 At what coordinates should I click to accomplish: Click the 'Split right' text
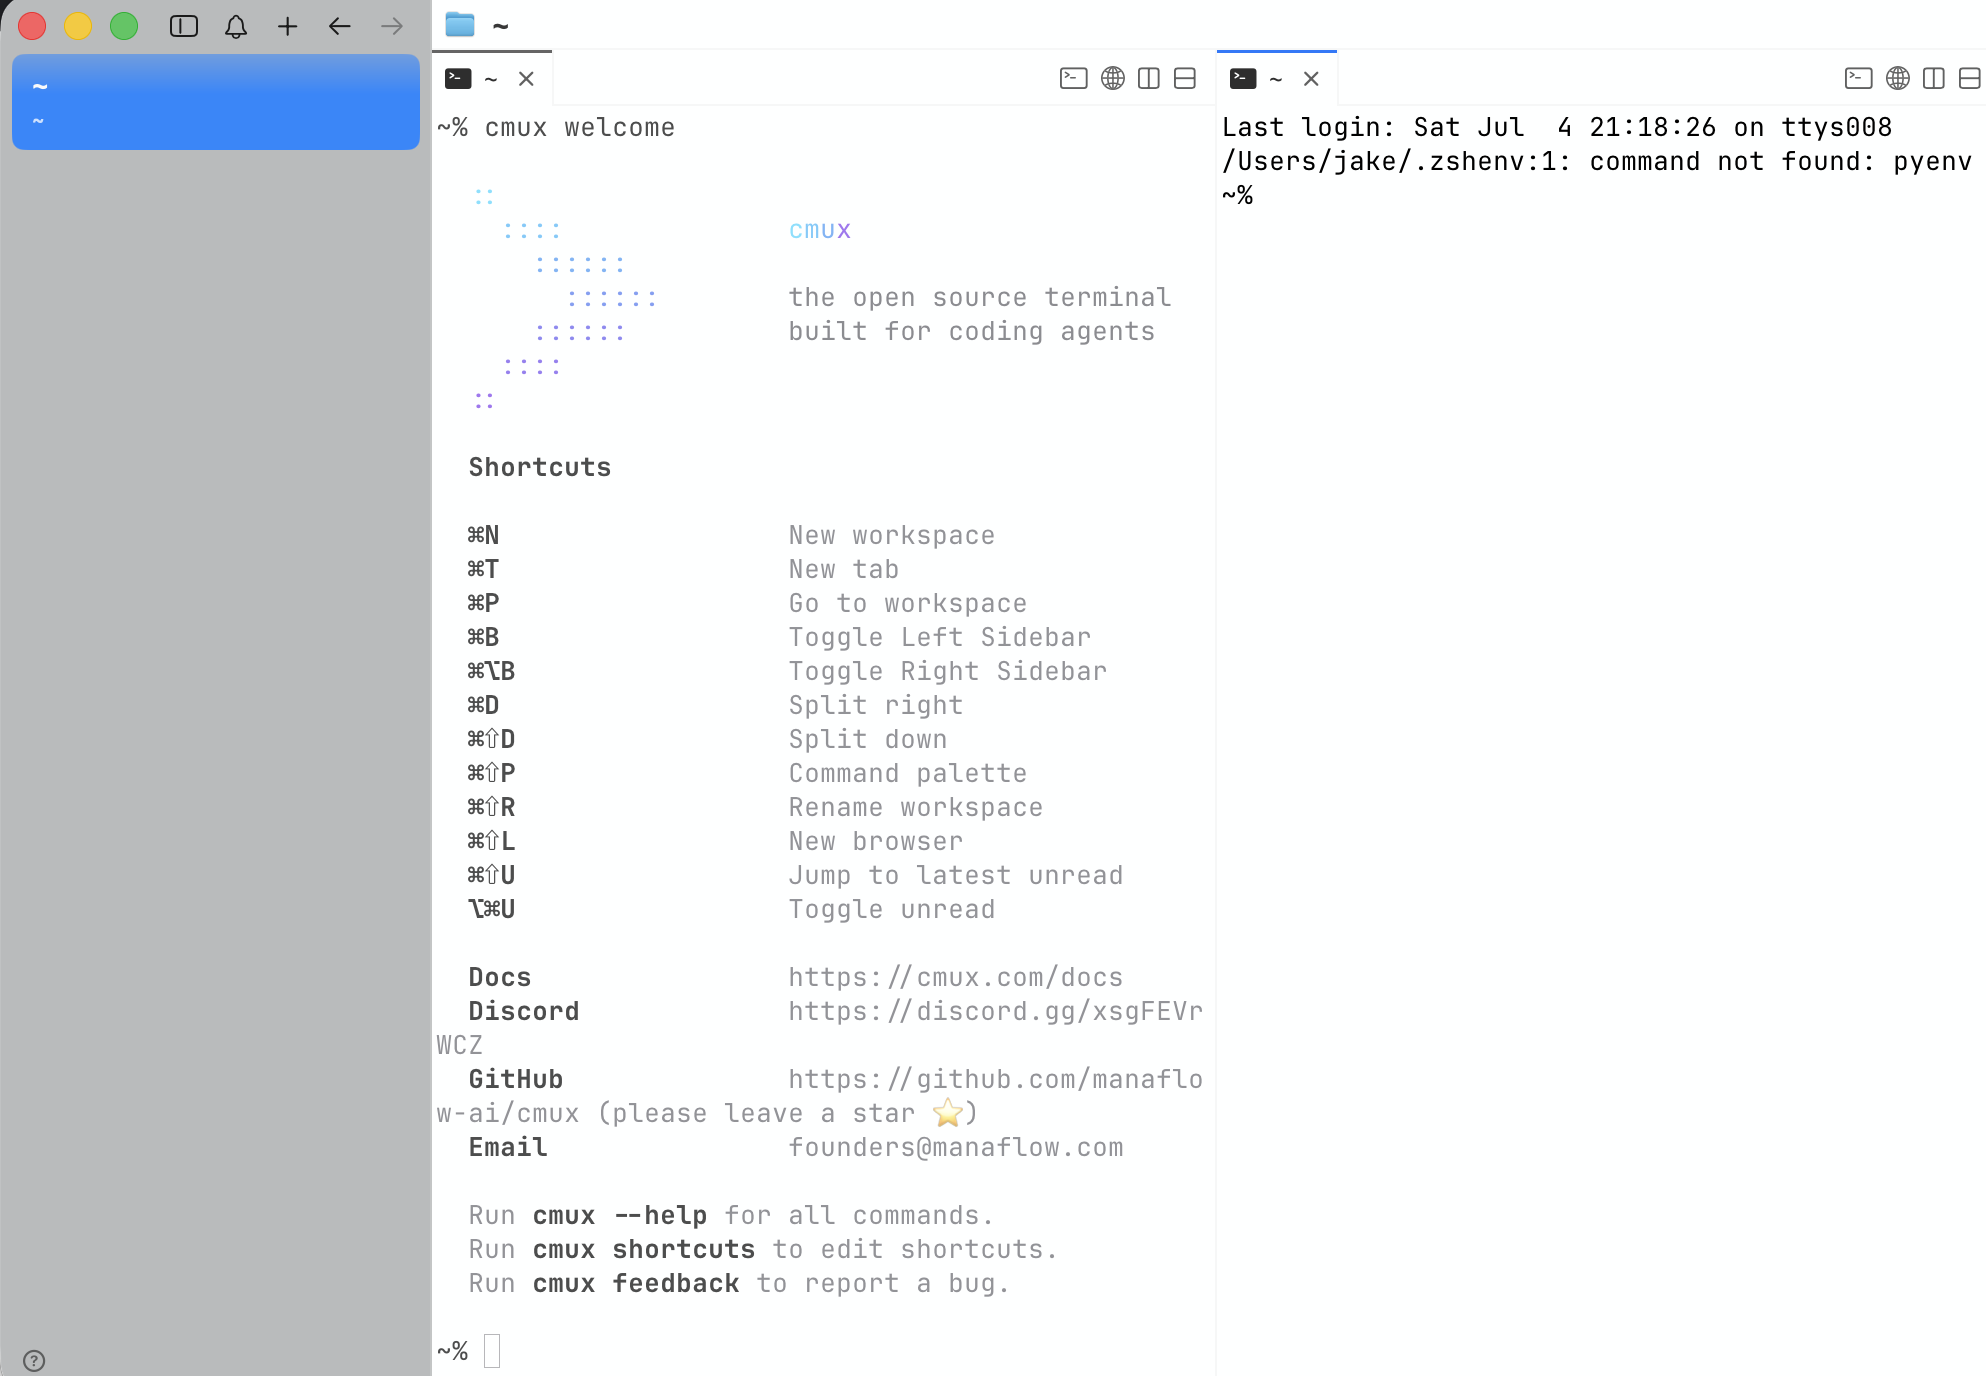pos(876,705)
